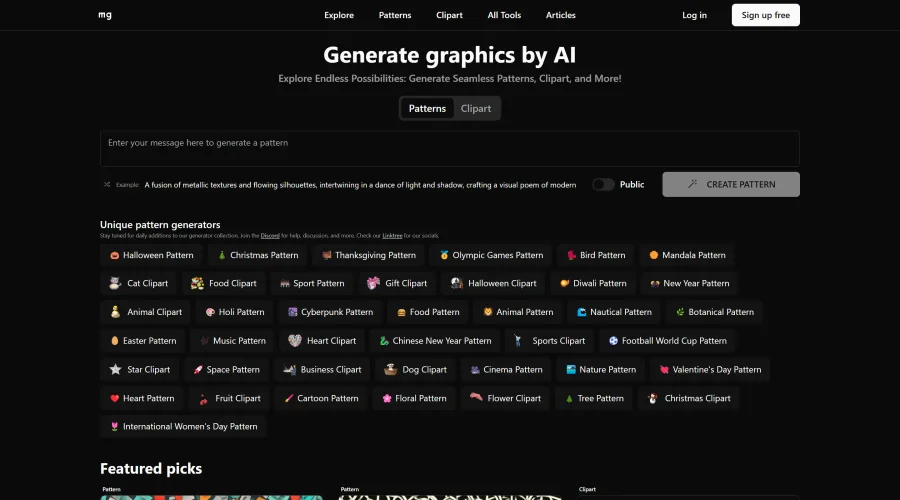Open Easter Pattern generator
900x500 pixels.
(x=143, y=340)
